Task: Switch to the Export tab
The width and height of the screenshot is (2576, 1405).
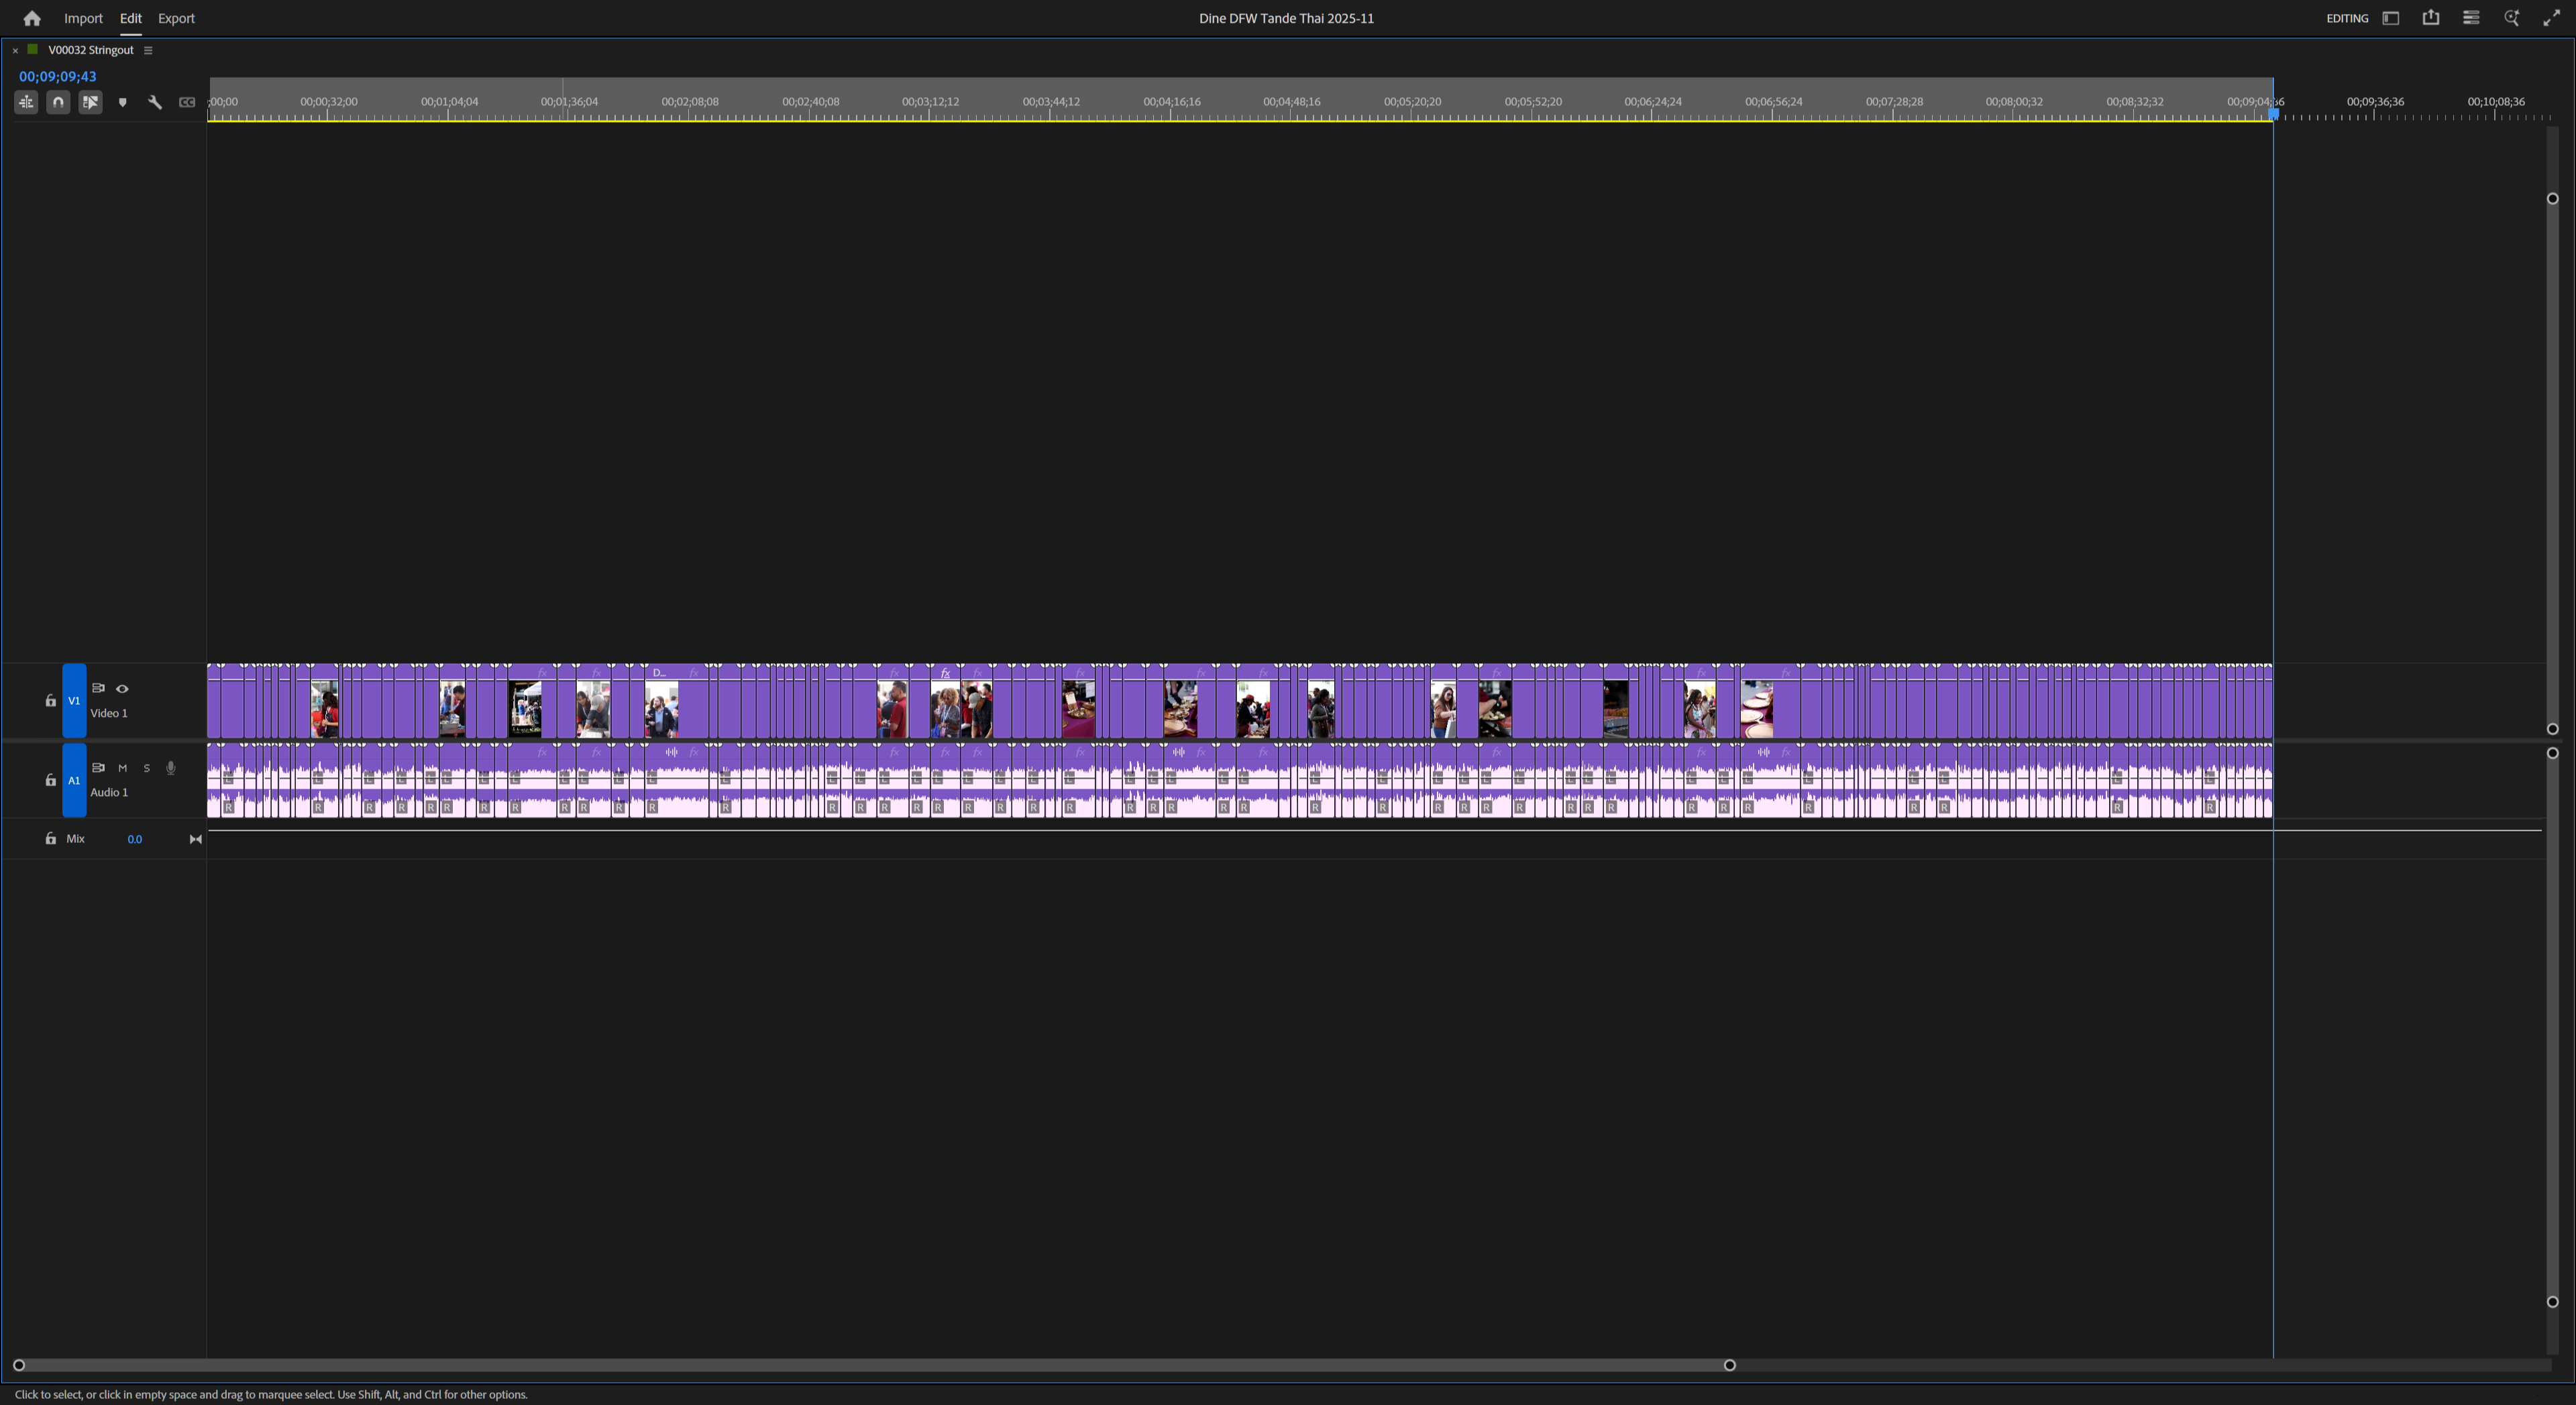Action: pos(176,17)
